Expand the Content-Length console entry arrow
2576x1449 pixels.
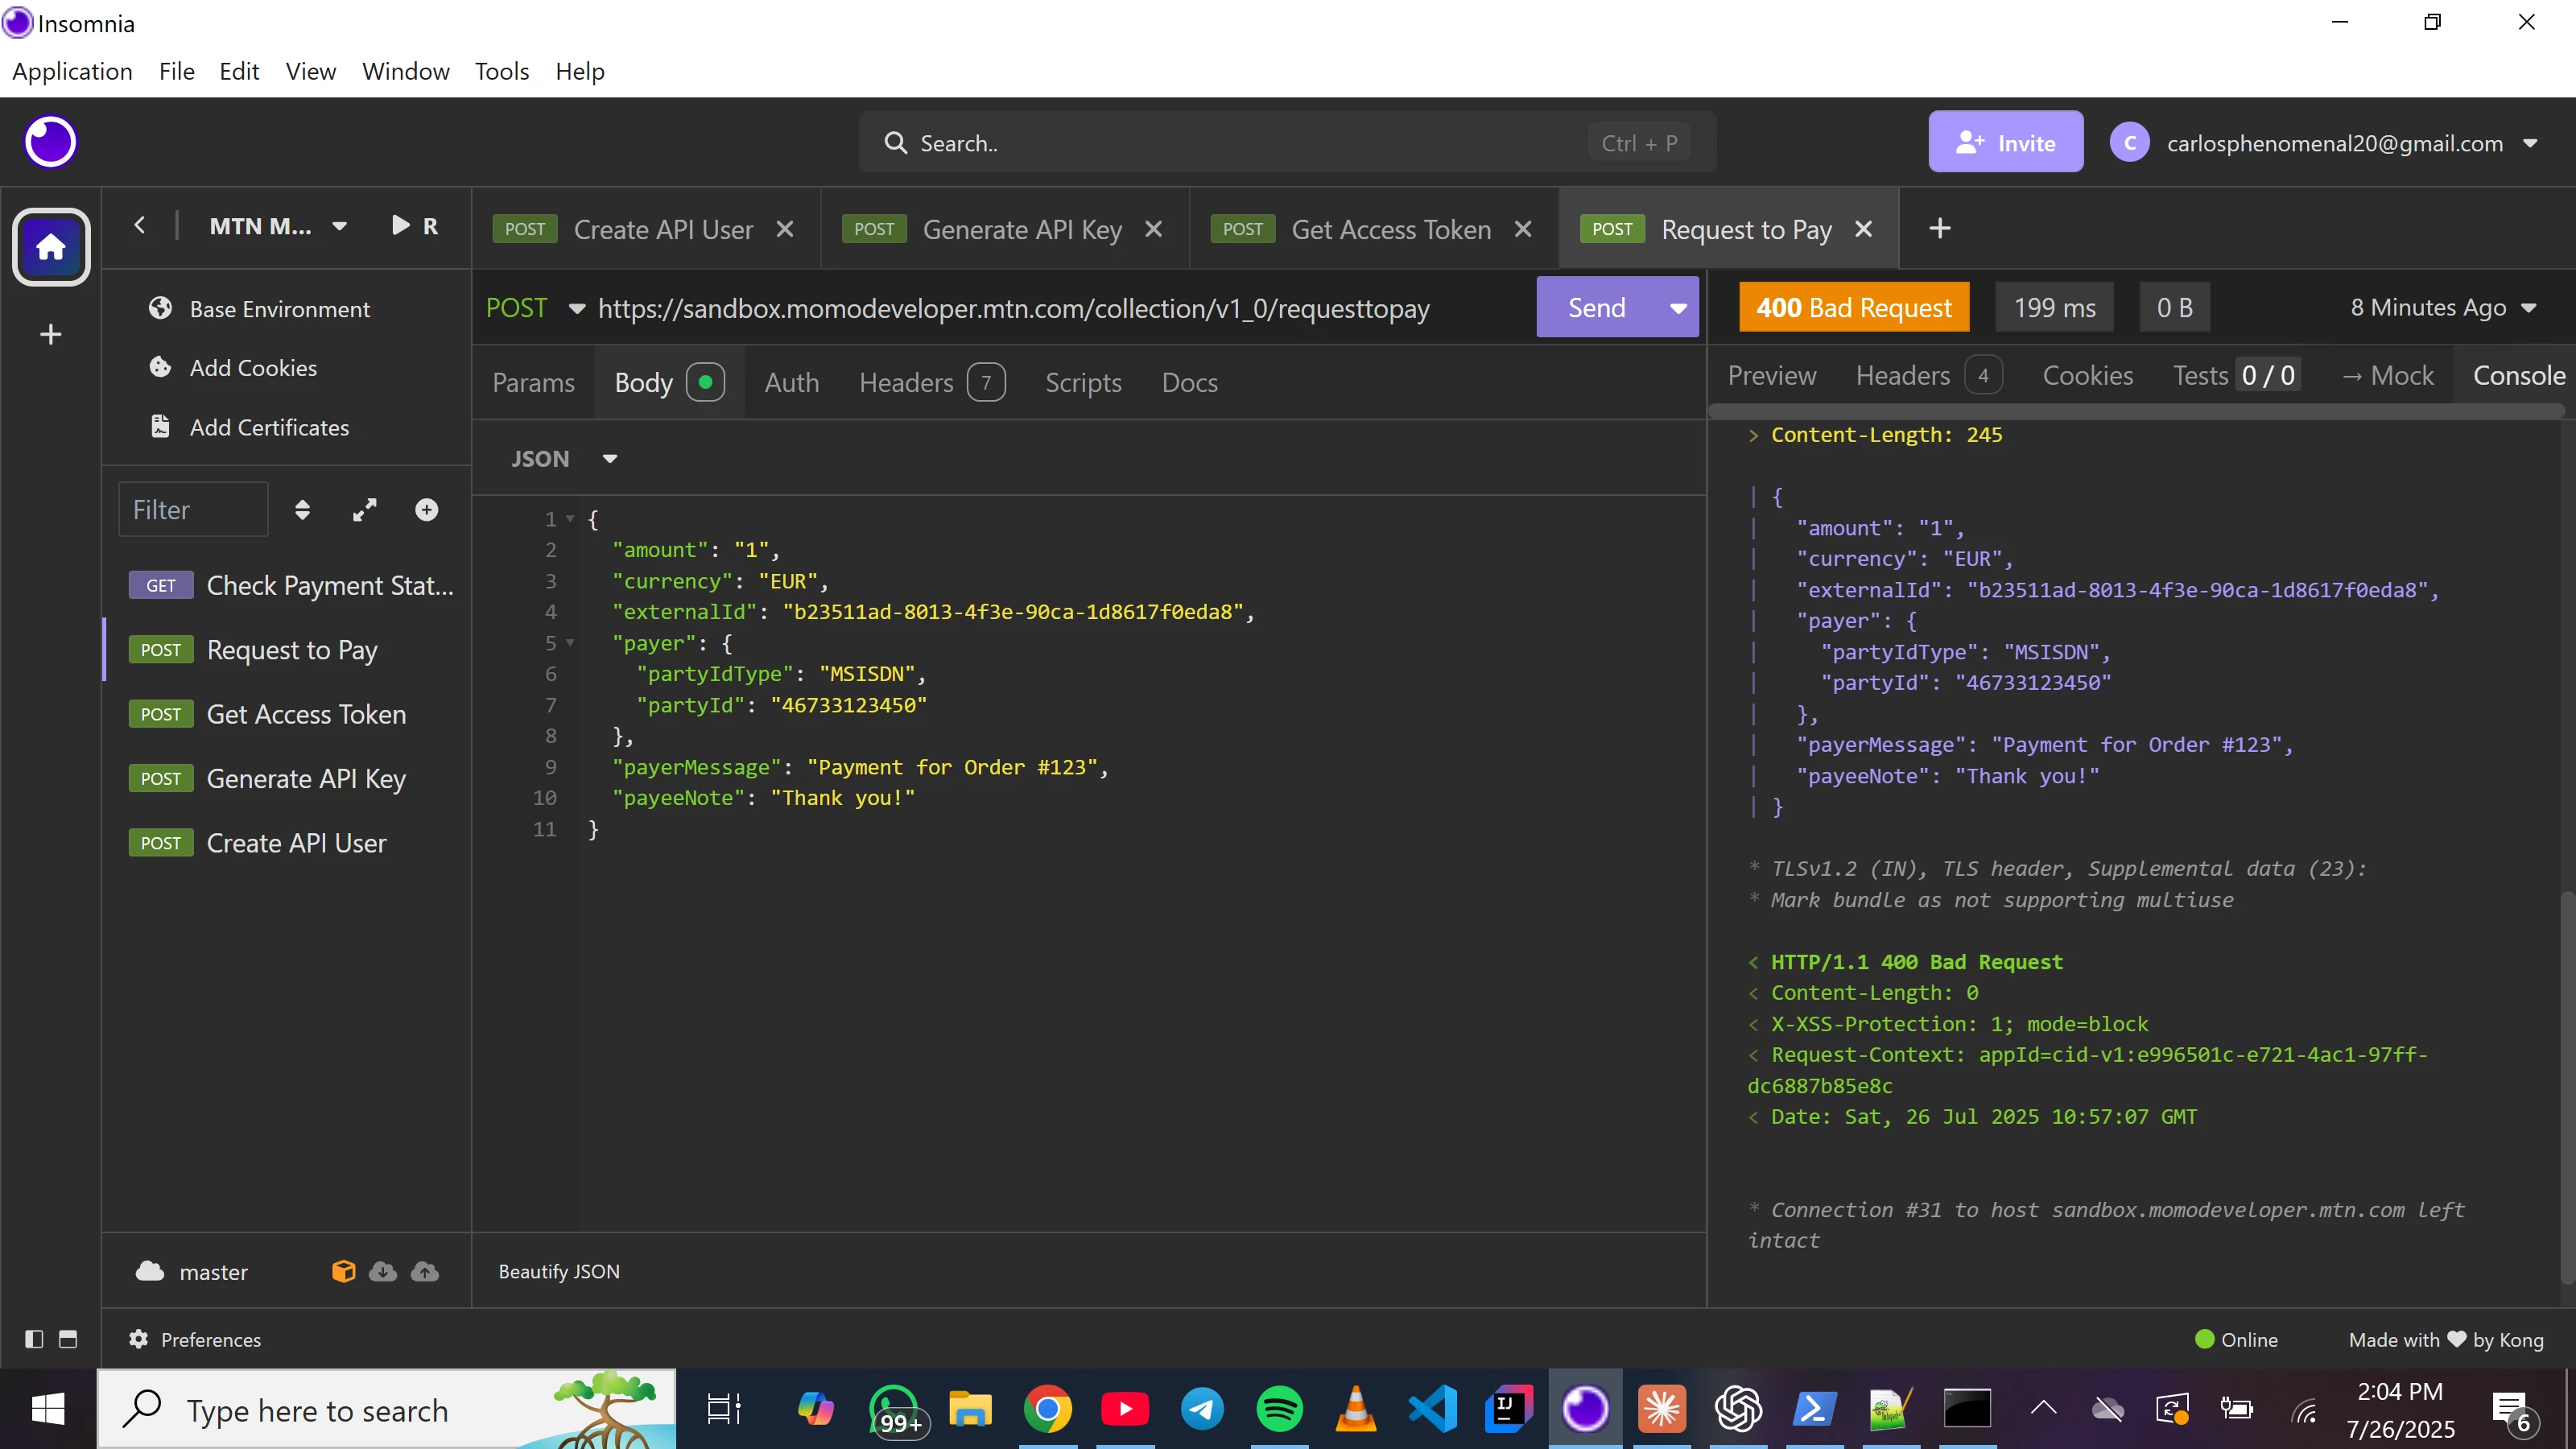[1753, 435]
